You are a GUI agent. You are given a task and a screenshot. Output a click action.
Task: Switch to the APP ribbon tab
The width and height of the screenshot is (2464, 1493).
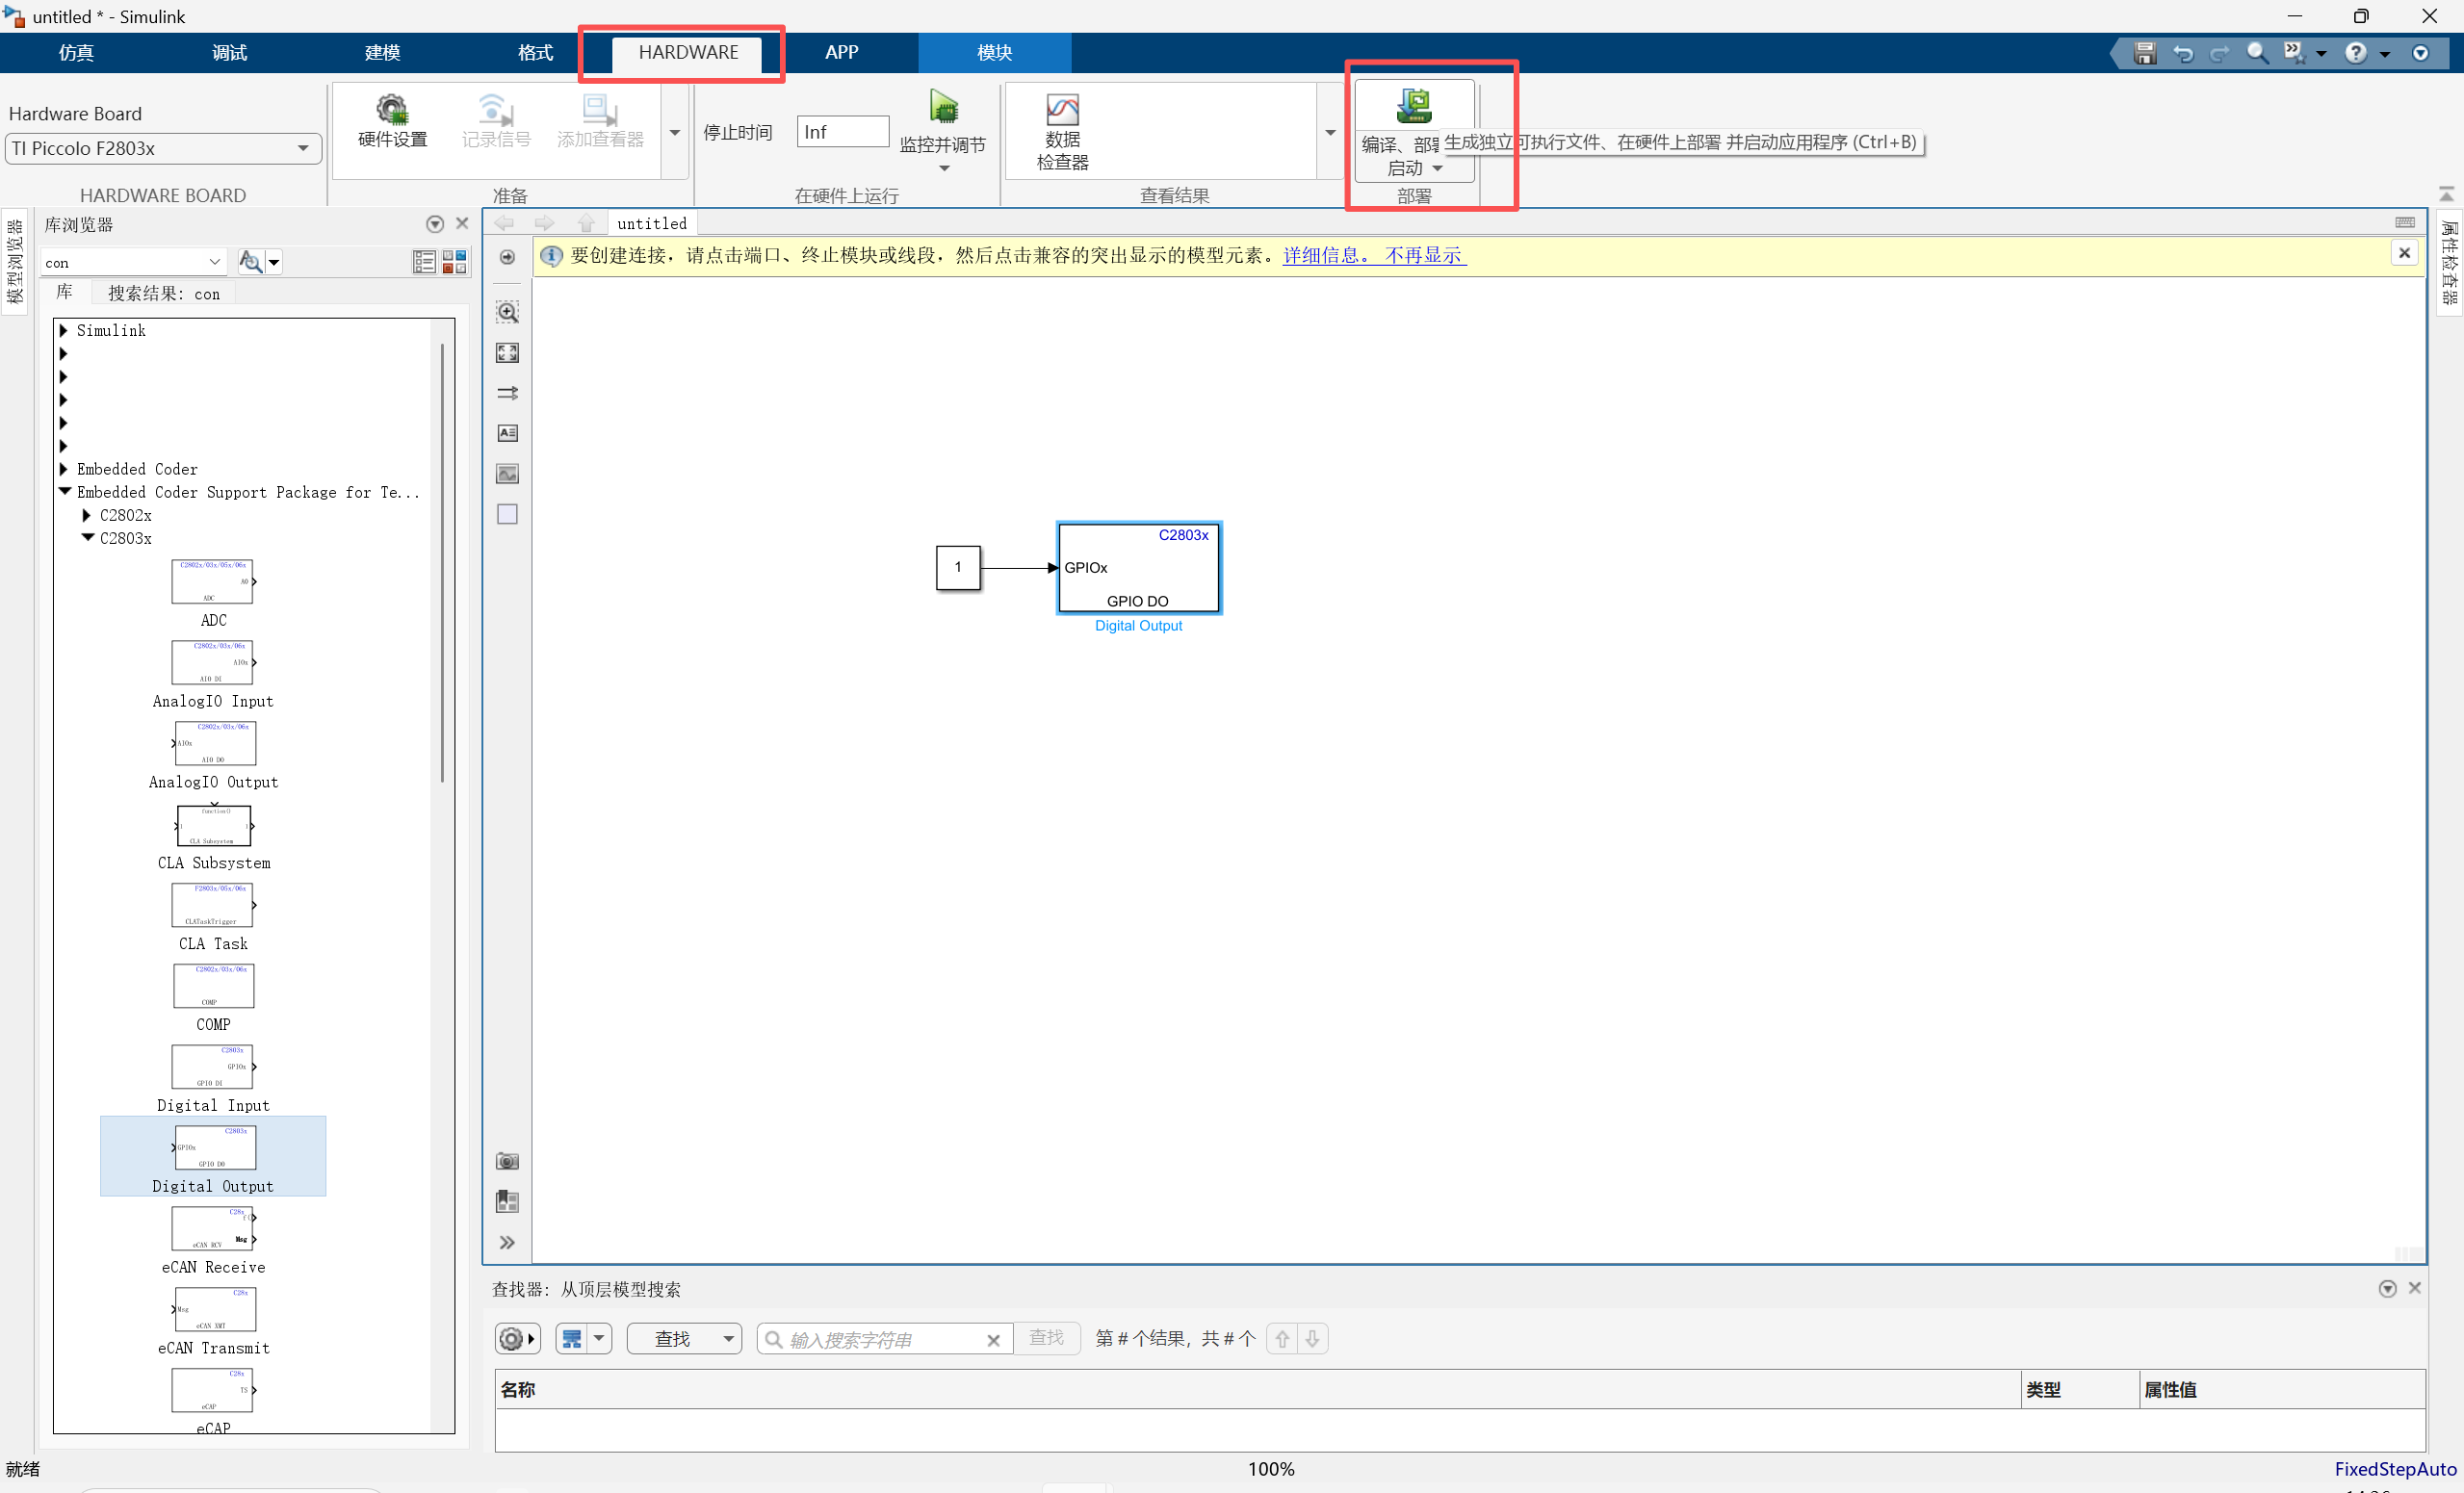[x=841, y=52]
